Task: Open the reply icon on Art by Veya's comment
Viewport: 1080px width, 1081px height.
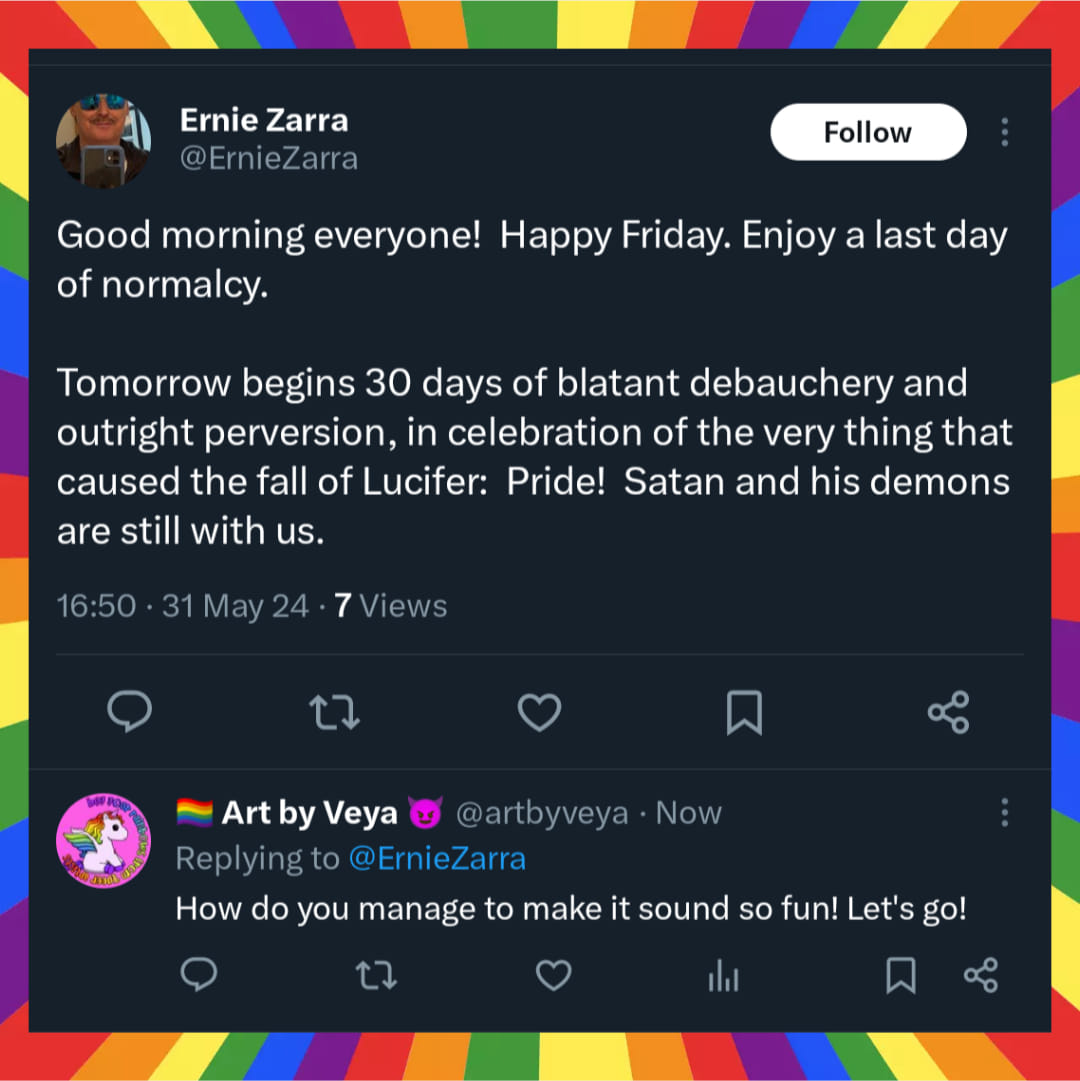Action: click(x=199, y=975)
